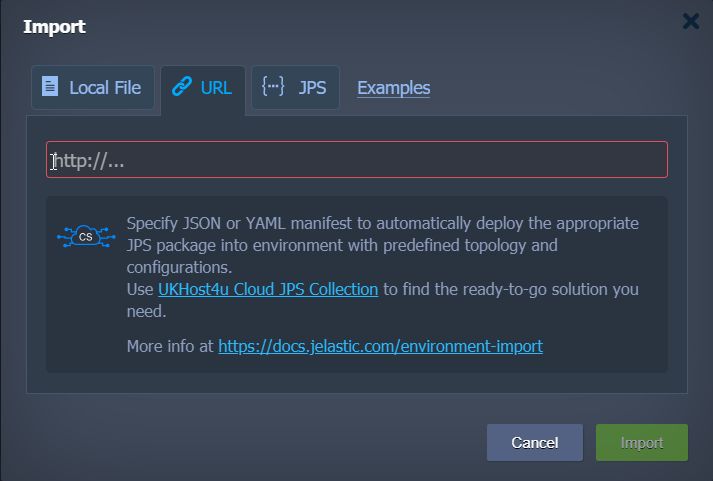Follow the docs.jelastic.com environment-import link
Screen dimensions: 713x481
tap(380, 346)
